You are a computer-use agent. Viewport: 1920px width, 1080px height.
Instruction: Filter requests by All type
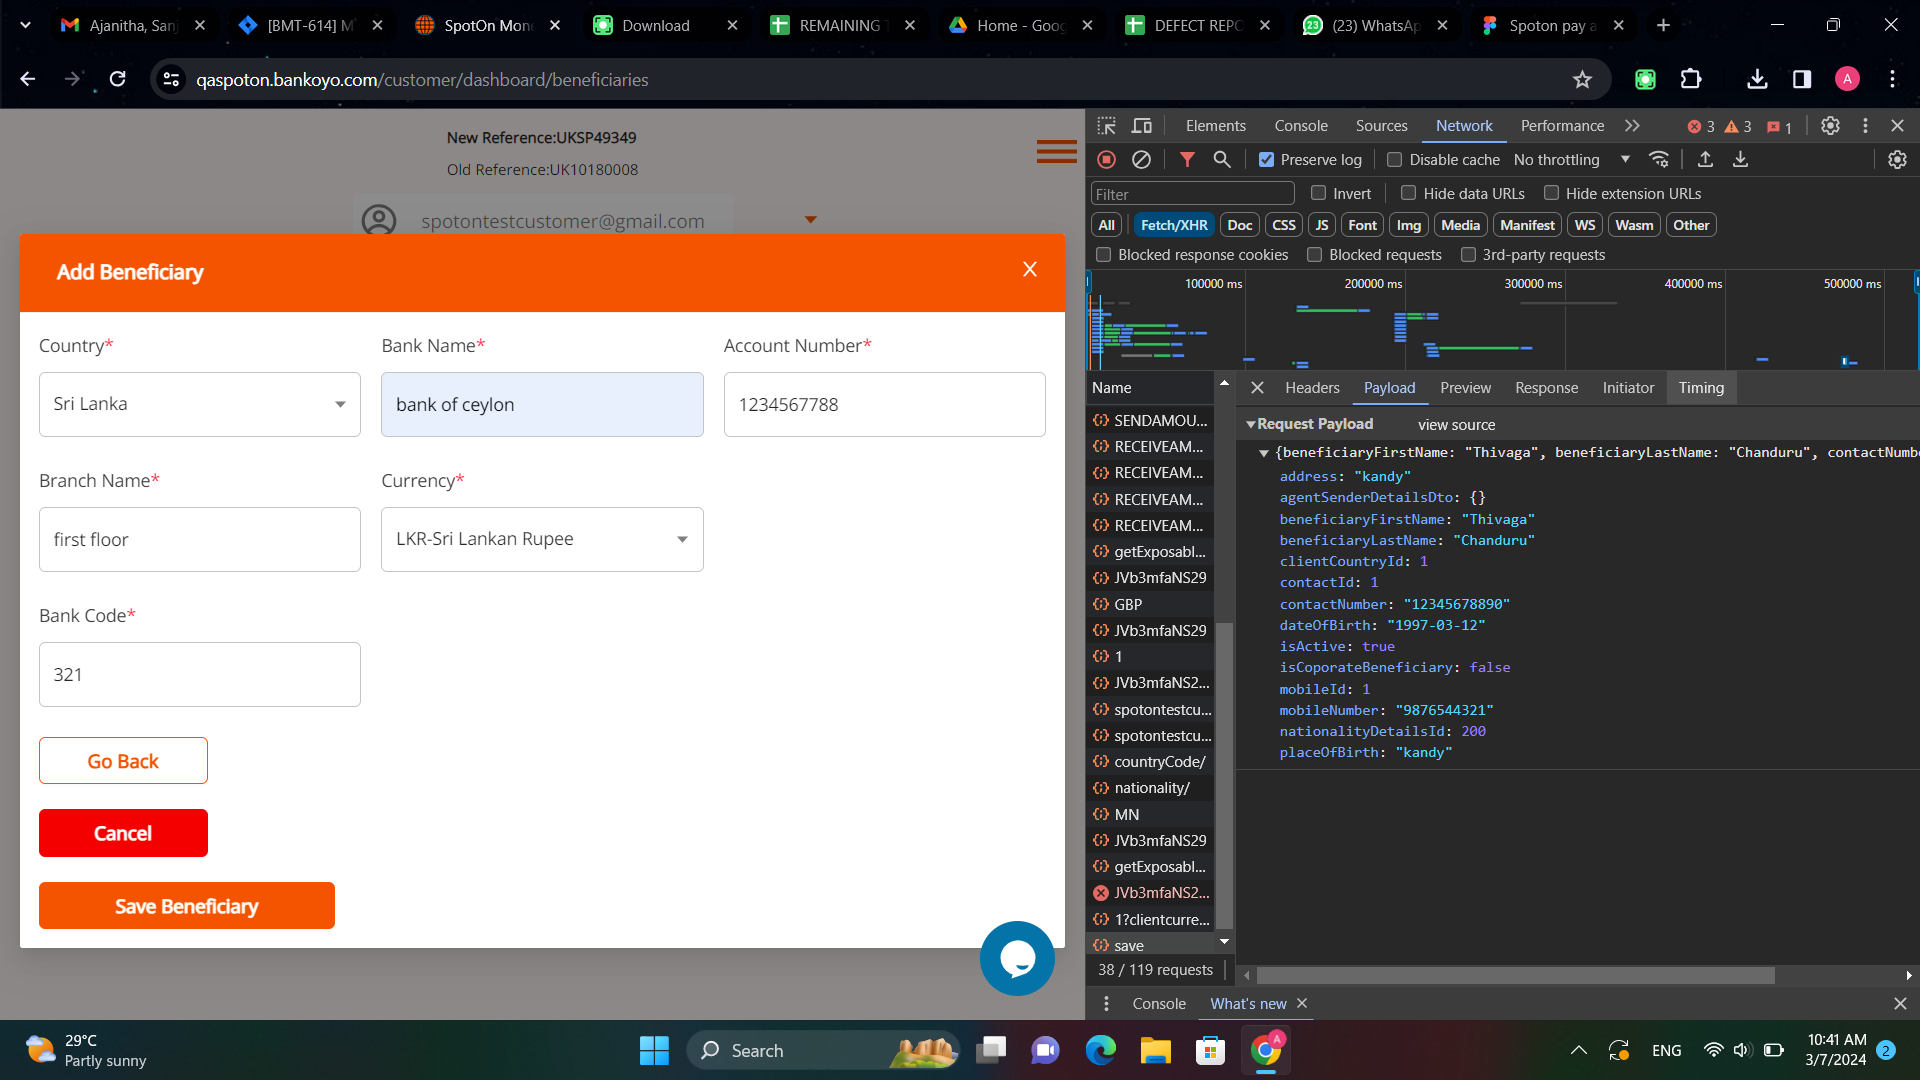[1106, 225]
